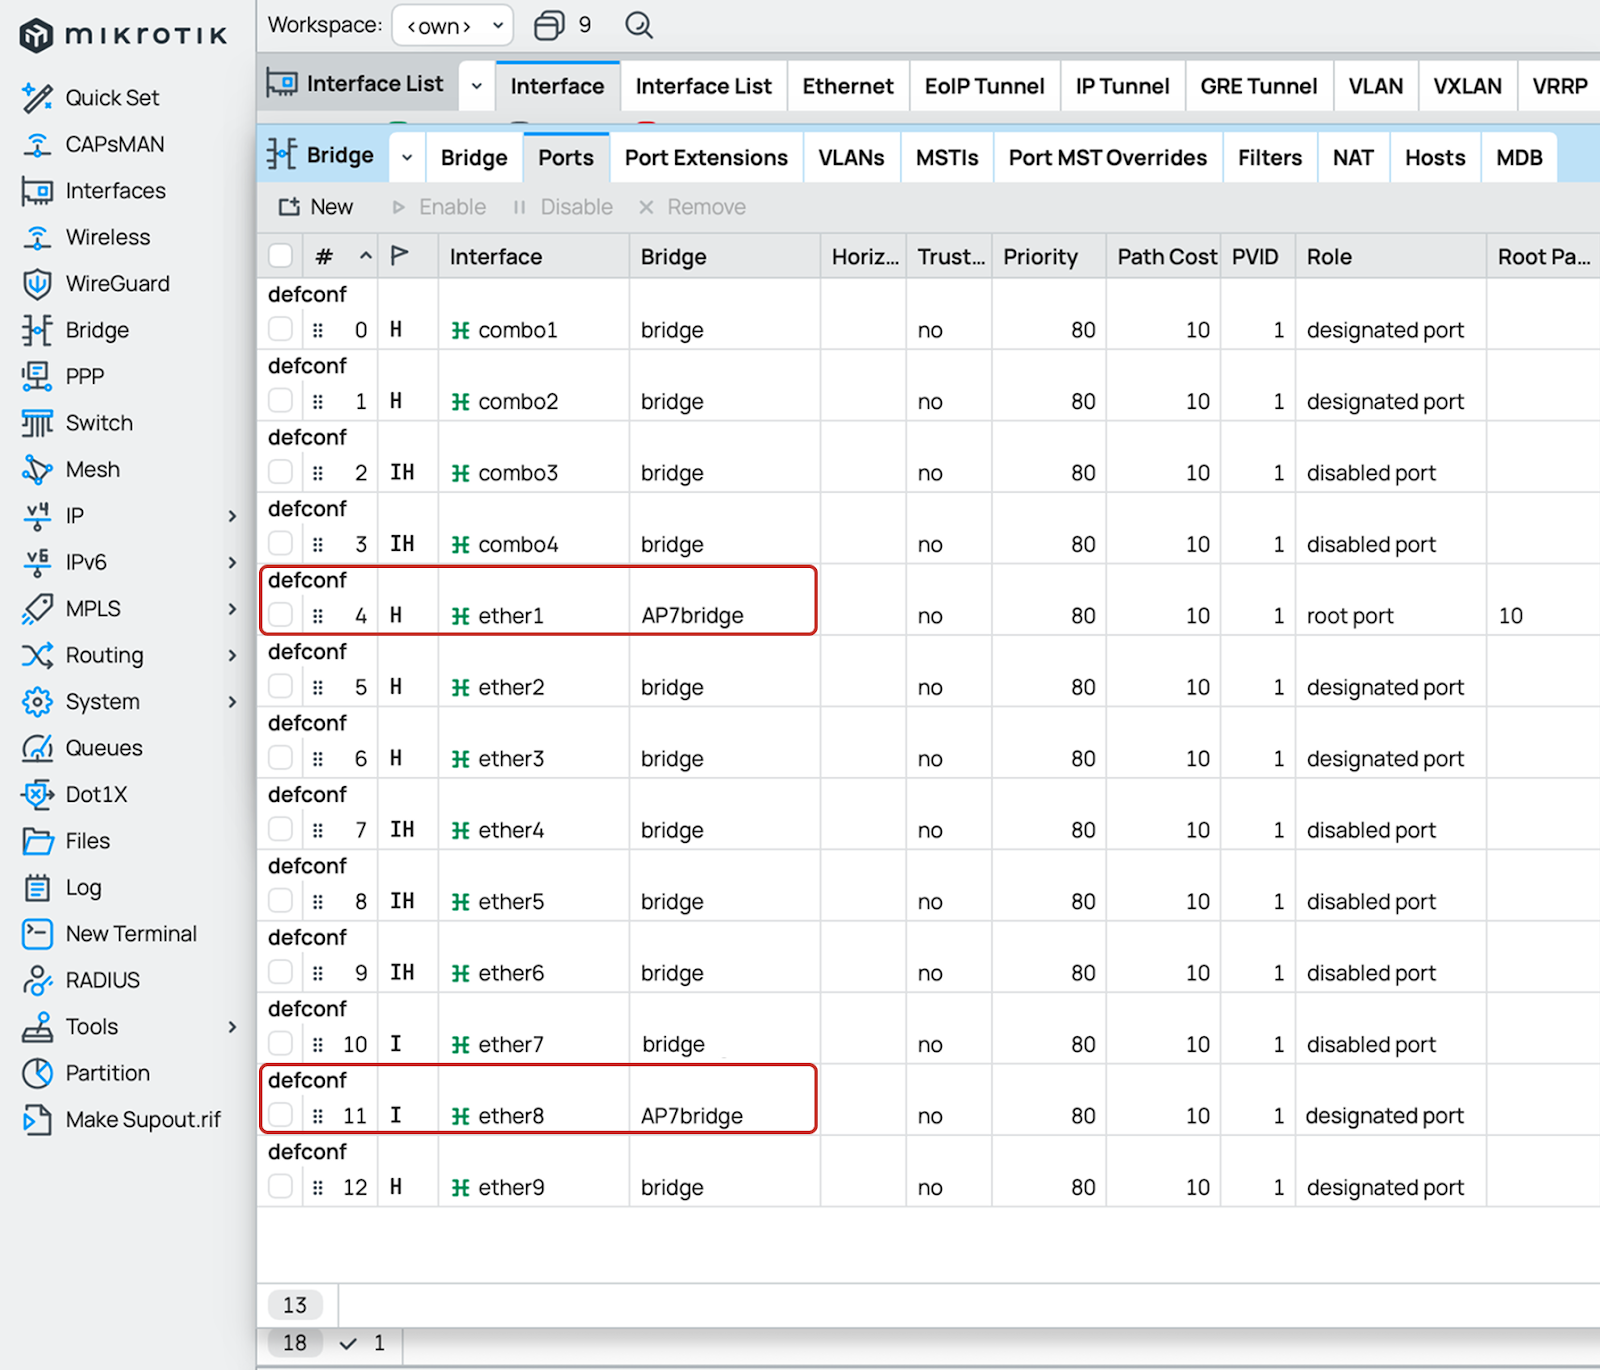The height and width of the screenshot is (1370, 1600).
Task: Switch to the Hosts tab
Action: point(1435,158)
